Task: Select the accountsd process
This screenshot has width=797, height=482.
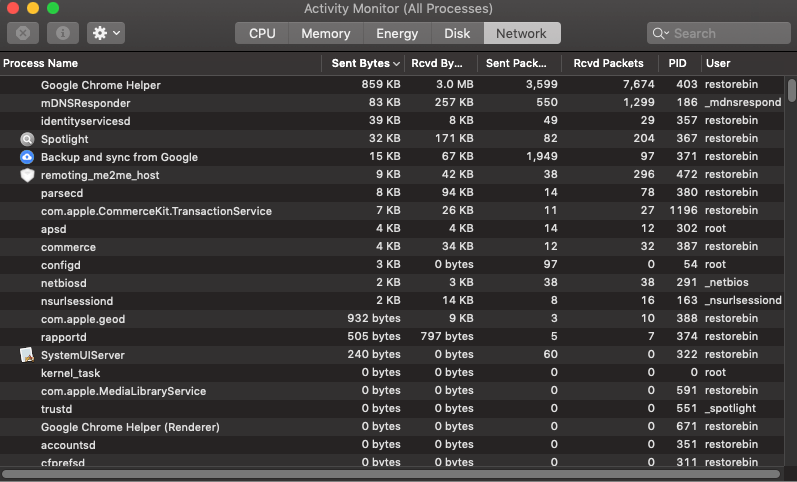Action: pos(68,445)
